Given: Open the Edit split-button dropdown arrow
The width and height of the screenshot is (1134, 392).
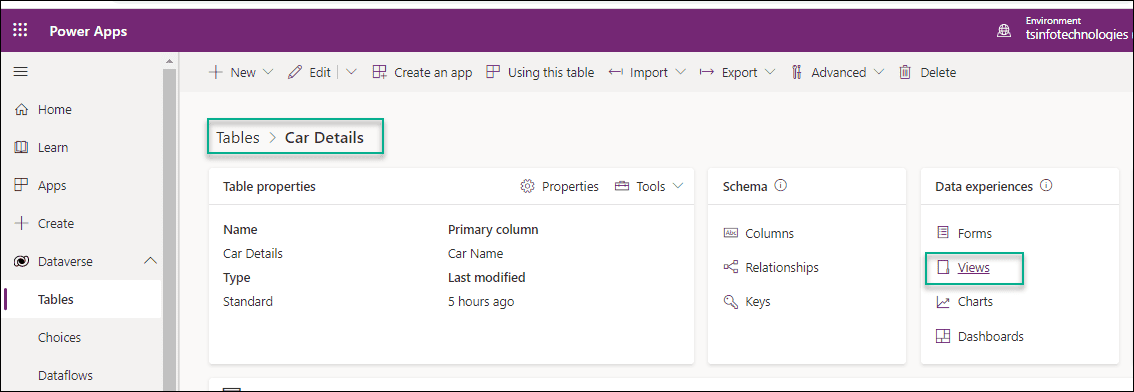Looking at the screenshot, I should click(x=351, y=72).
